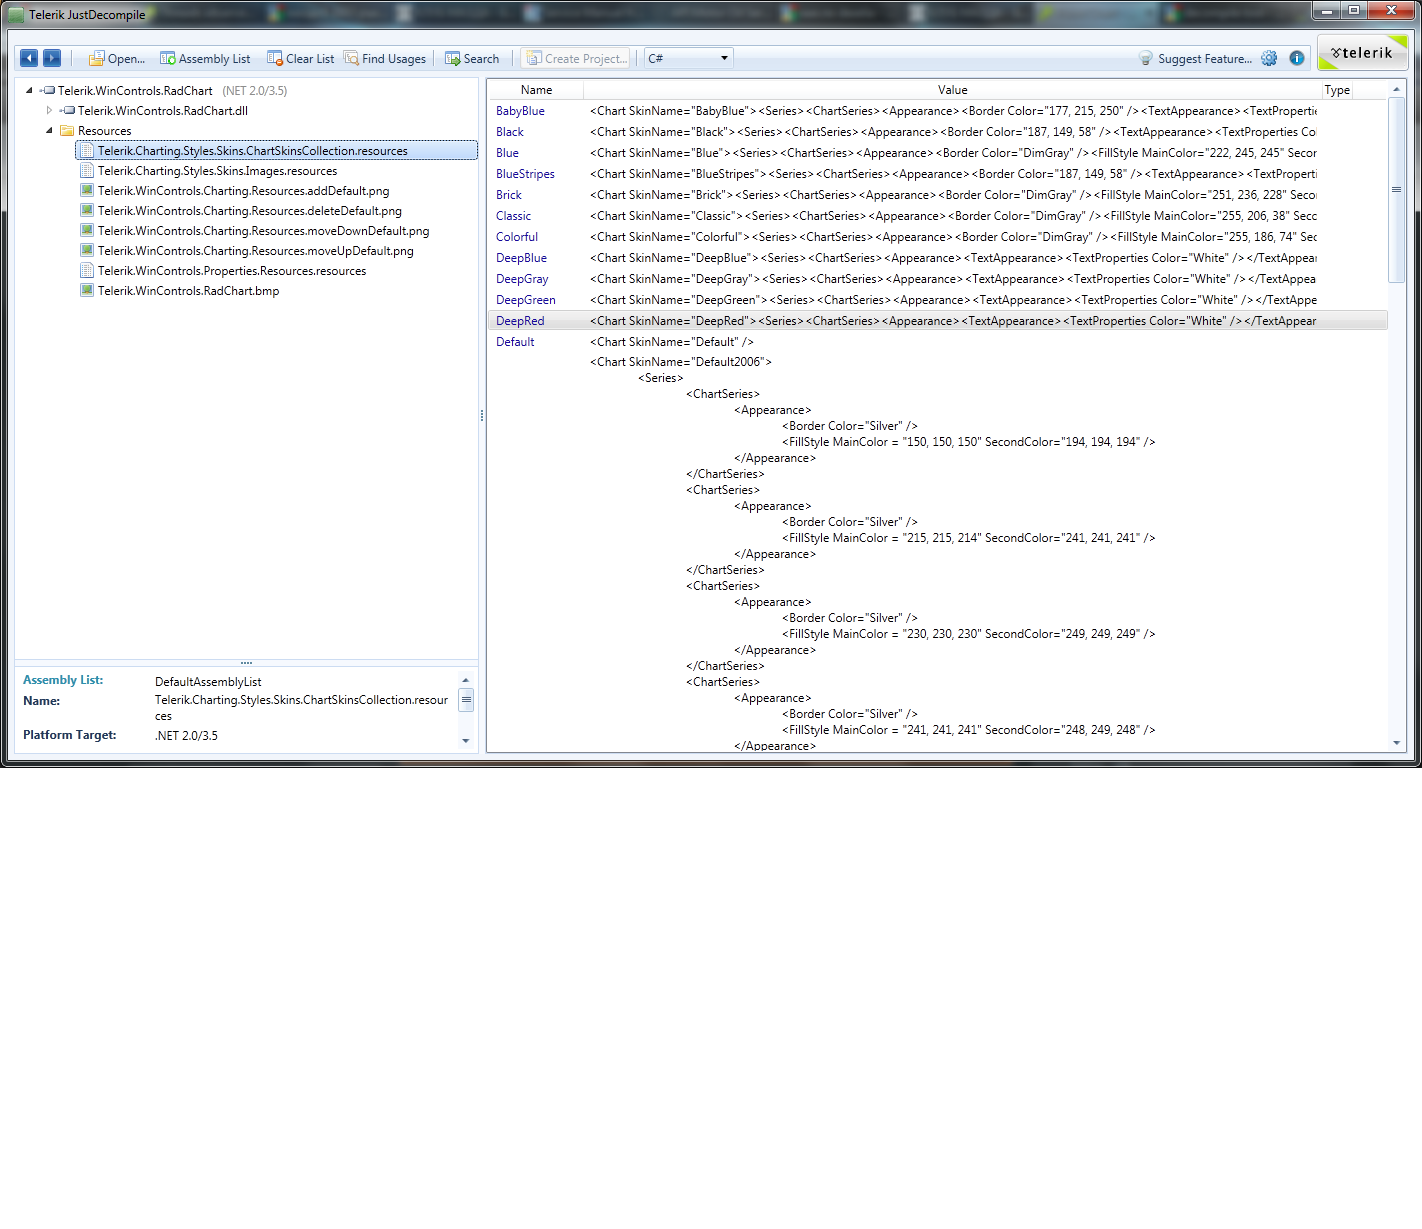Screen dimensions: 1422x1229
Task: Click the Suggest Feature lightbulb icon
Action: pos(1146,59)
